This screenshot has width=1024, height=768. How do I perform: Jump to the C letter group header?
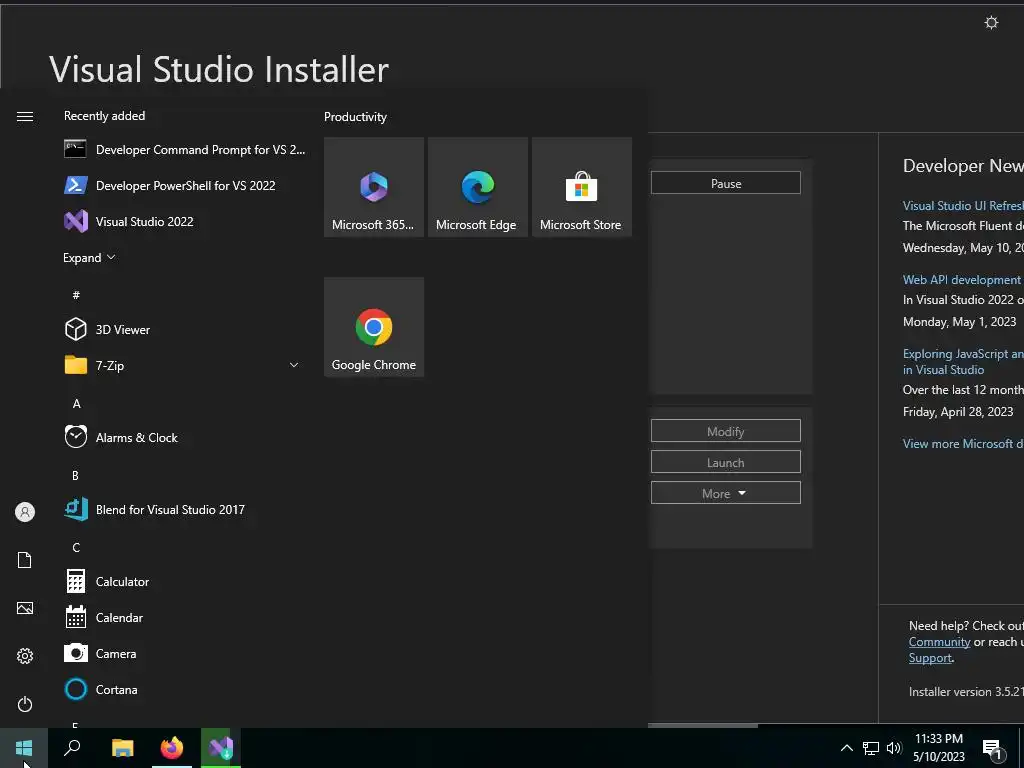tap(76, 547)
